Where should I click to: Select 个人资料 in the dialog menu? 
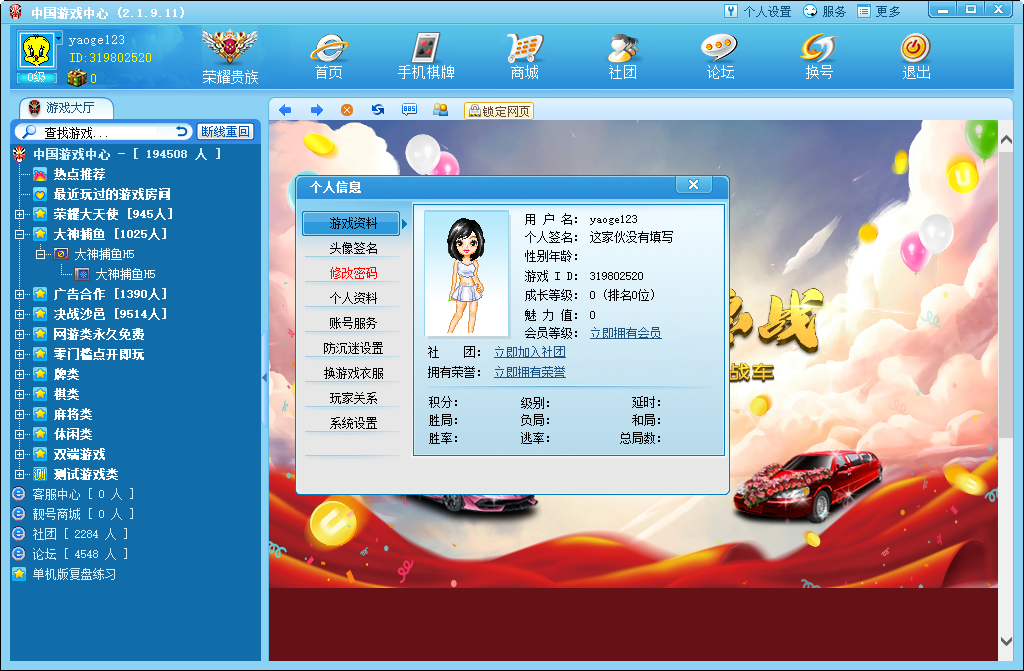click(x=353, y=298)
